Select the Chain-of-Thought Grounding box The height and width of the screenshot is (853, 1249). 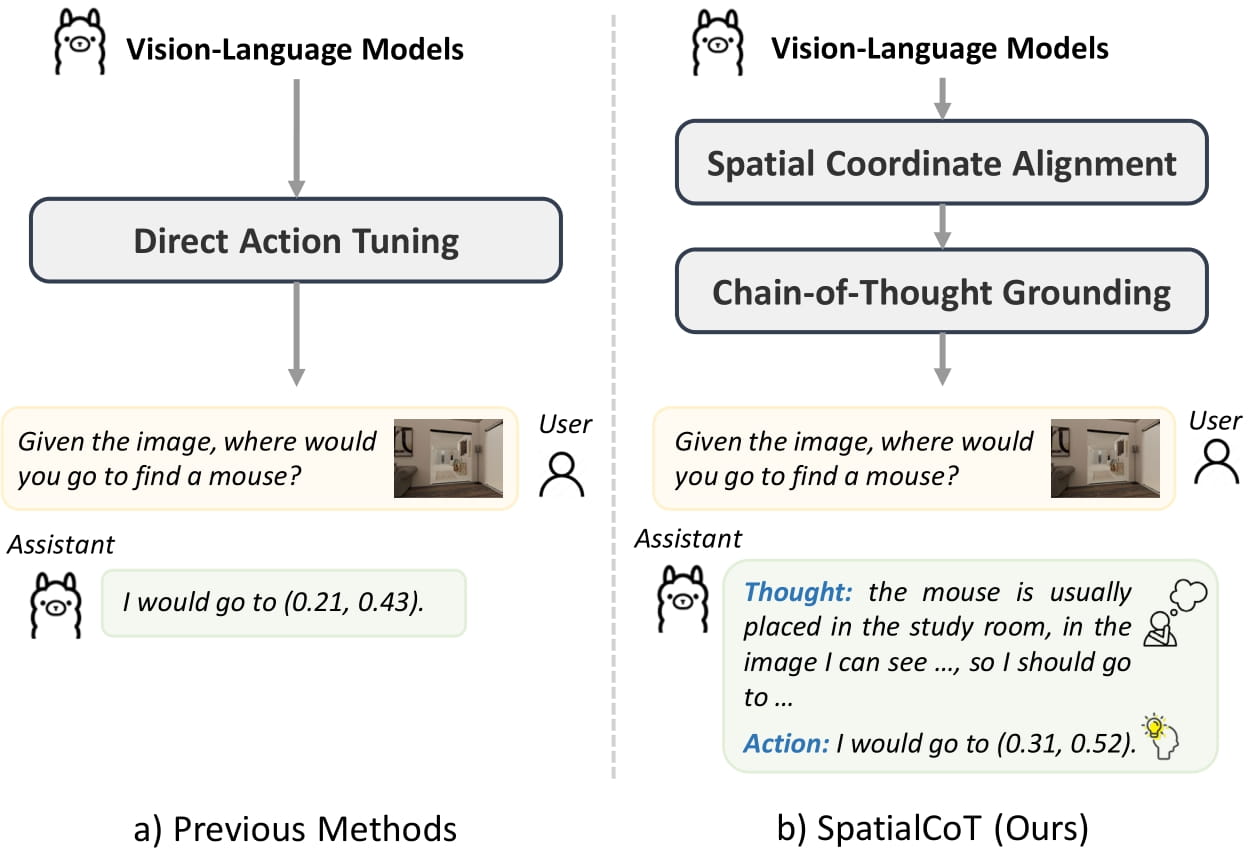coord(941,291)
